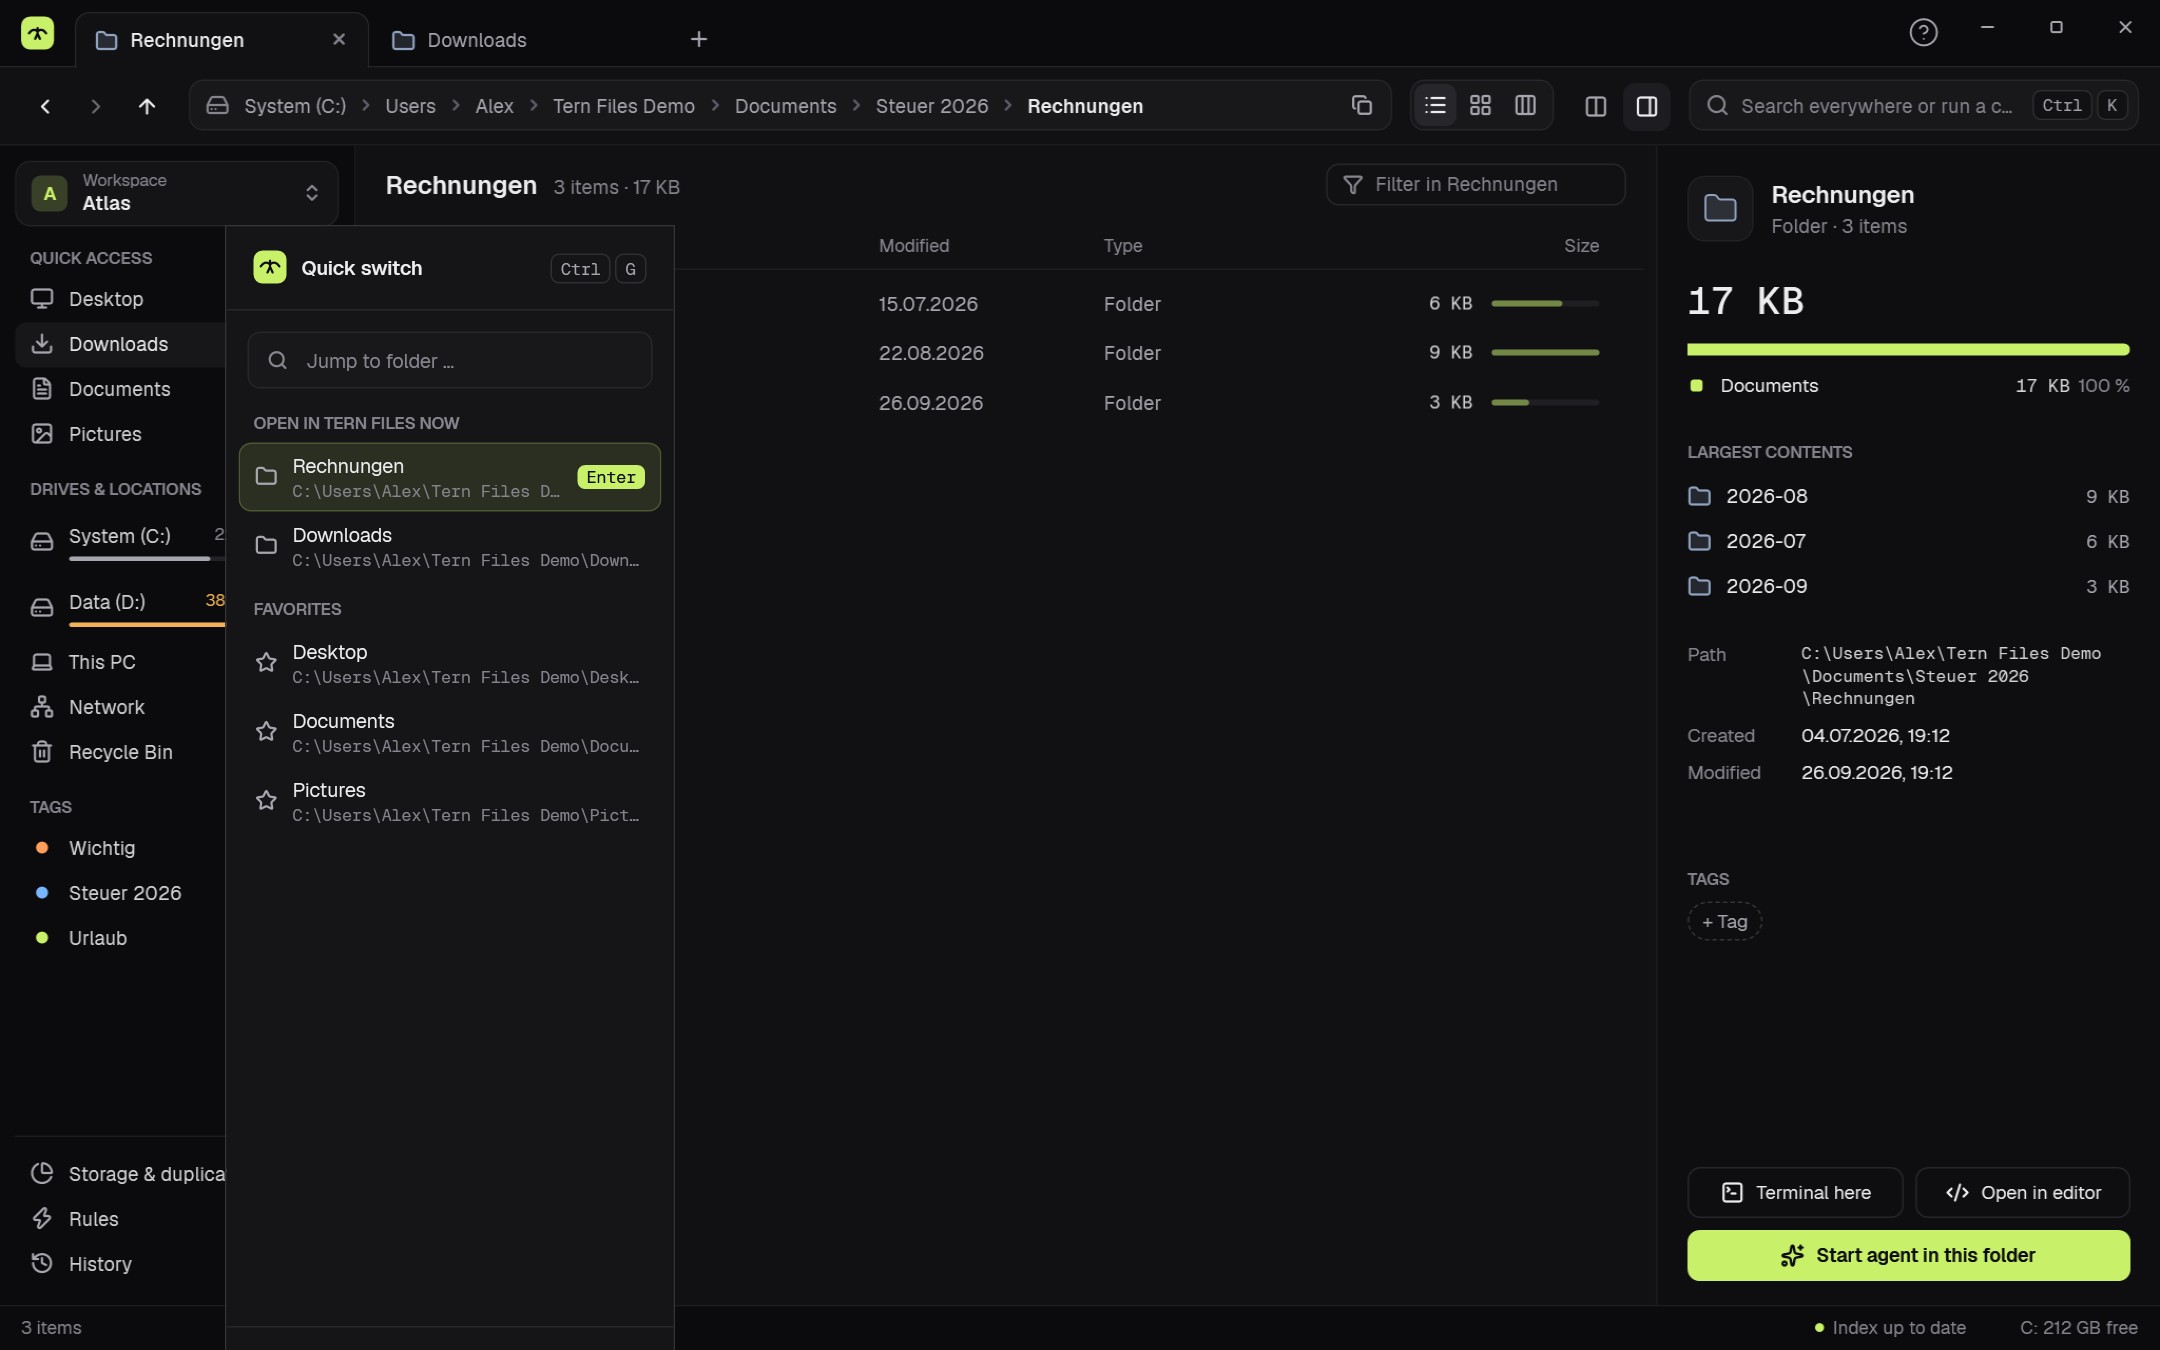Sort by the Size column header
Viewport: 2160px width, 1350px height.
[x=1581, y=245]
